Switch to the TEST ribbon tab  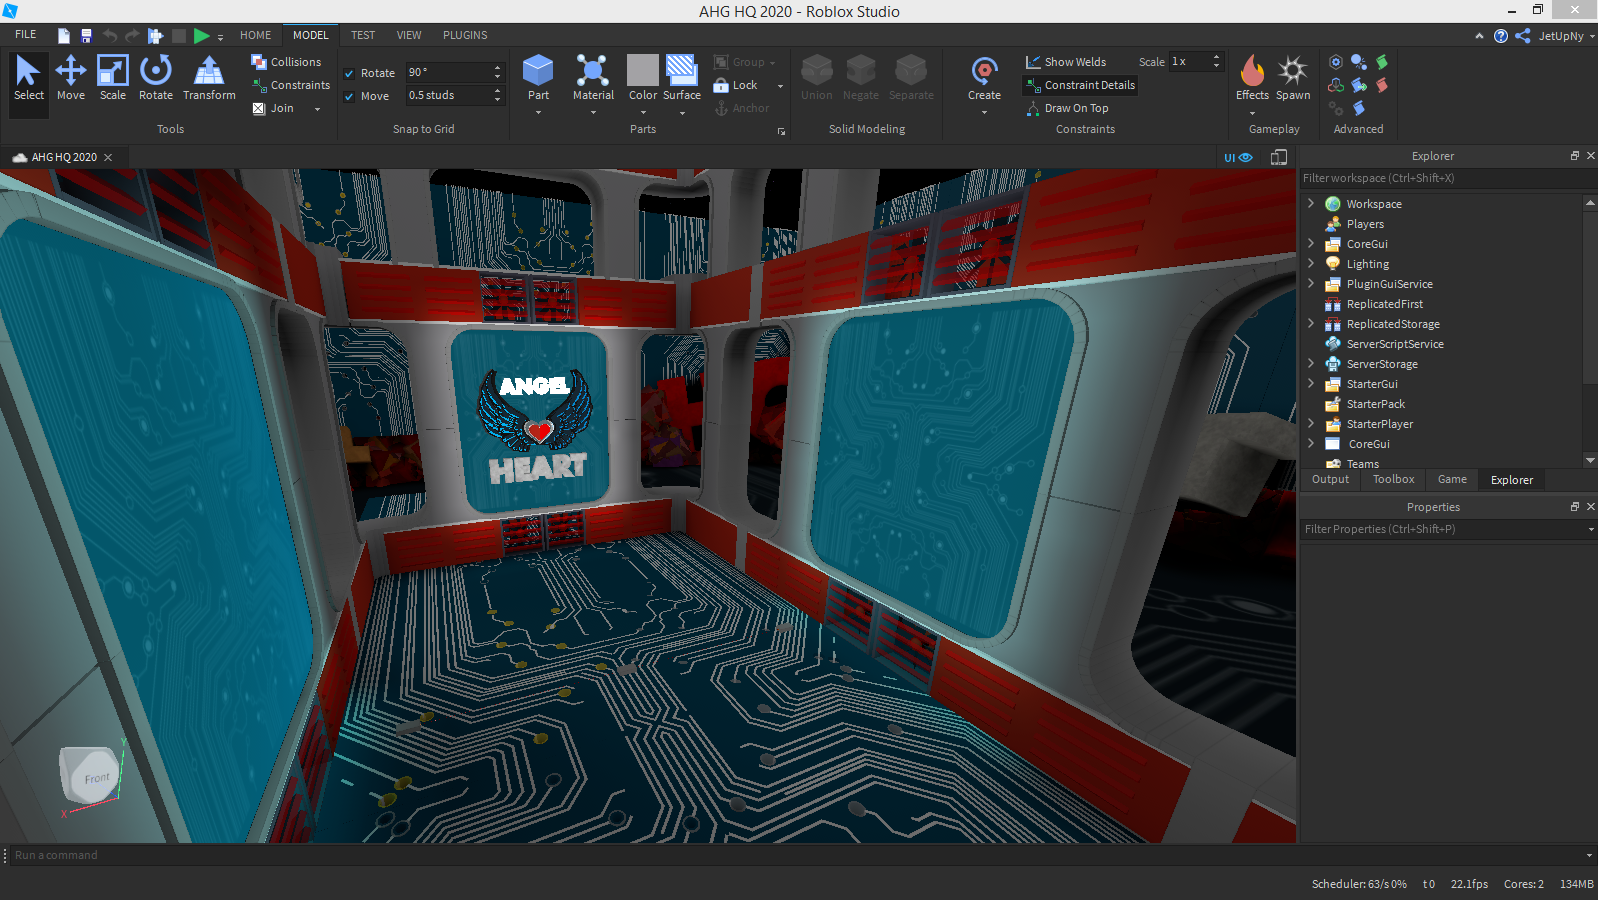[x=363, y=35]
